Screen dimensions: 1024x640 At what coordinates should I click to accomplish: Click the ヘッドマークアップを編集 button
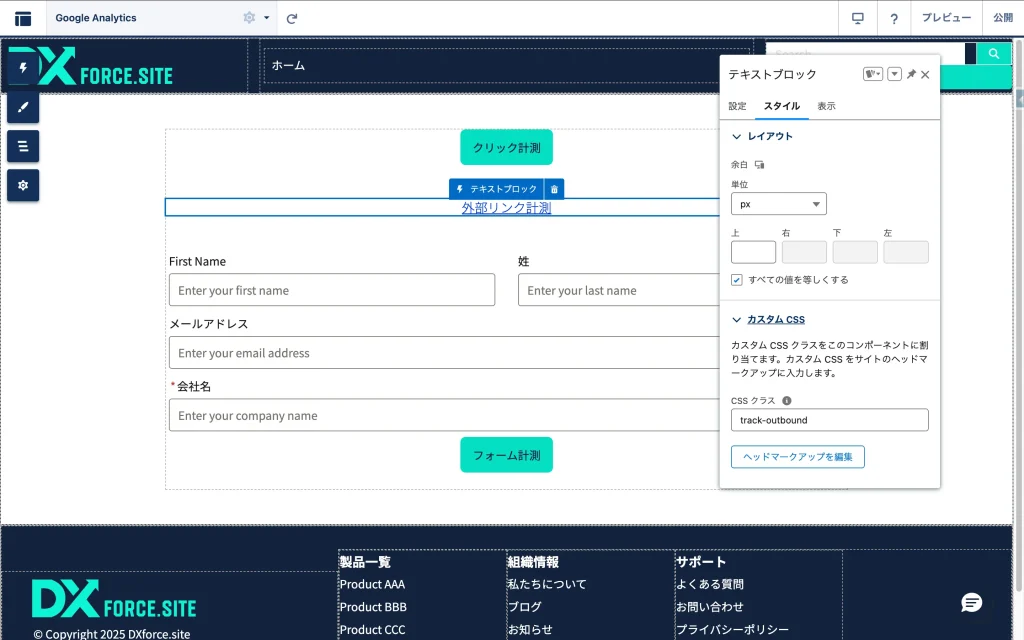(797, 457)
